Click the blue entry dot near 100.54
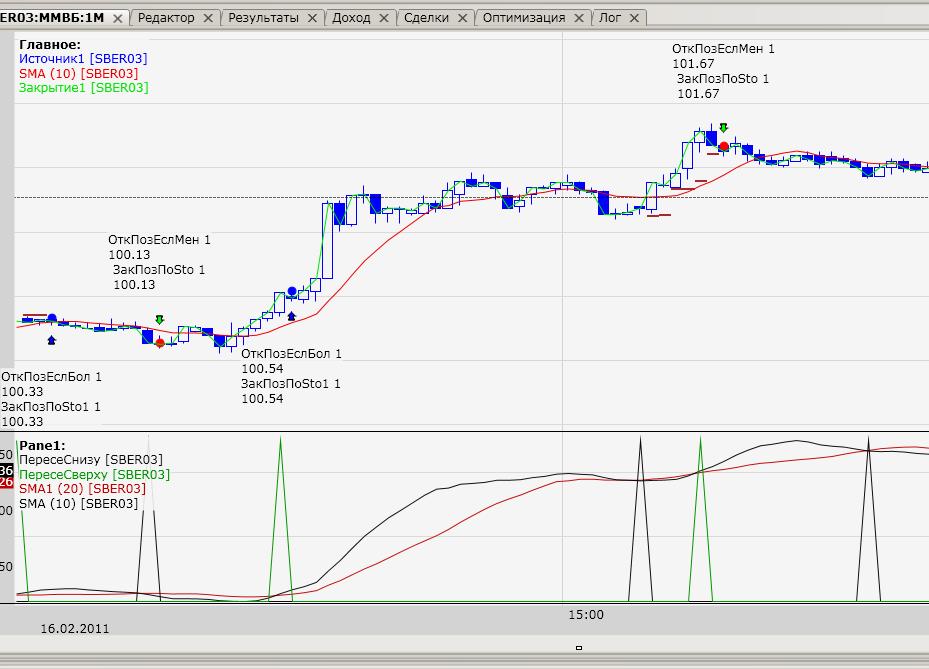 [292, 291]
